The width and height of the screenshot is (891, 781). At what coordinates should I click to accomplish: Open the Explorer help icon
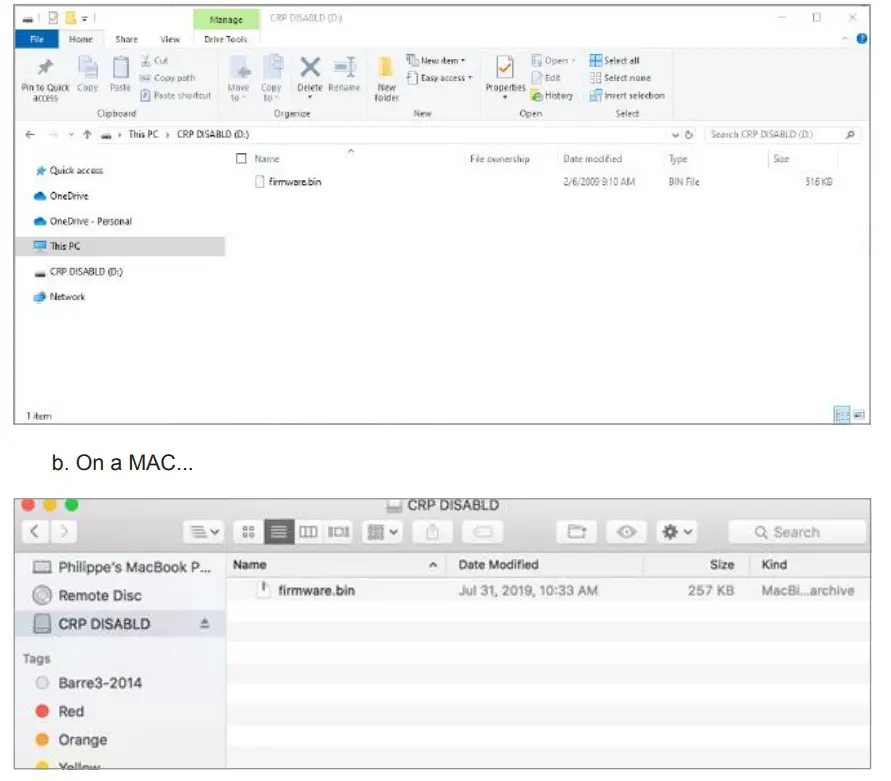(861, 39)
